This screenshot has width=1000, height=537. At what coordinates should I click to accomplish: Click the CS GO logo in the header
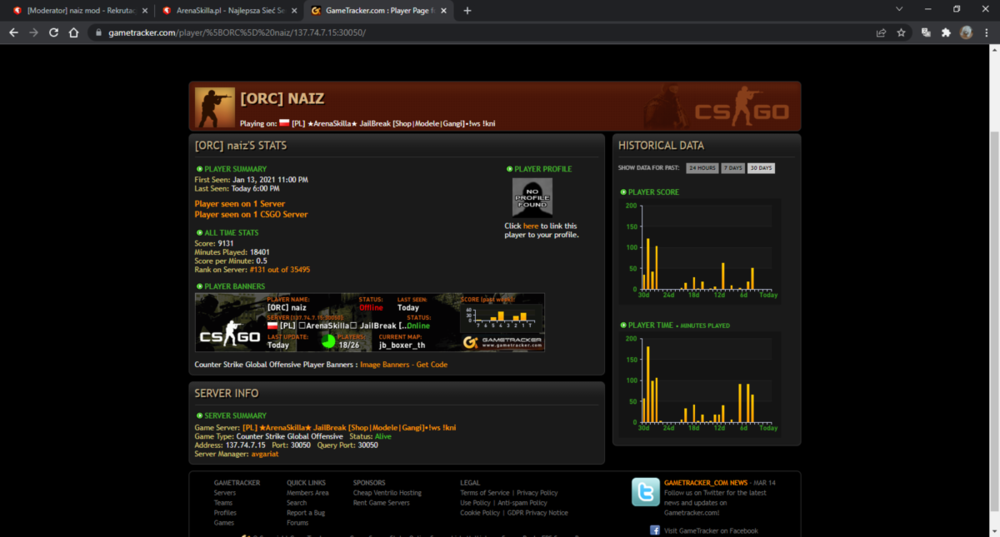[x=742, y=107]
